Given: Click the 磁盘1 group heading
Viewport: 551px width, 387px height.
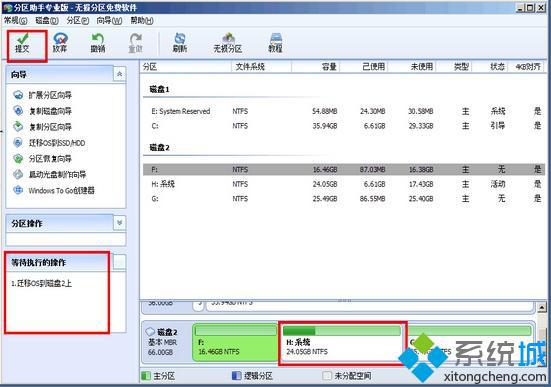Looking at the screenshot, I should tap(160, 89).
